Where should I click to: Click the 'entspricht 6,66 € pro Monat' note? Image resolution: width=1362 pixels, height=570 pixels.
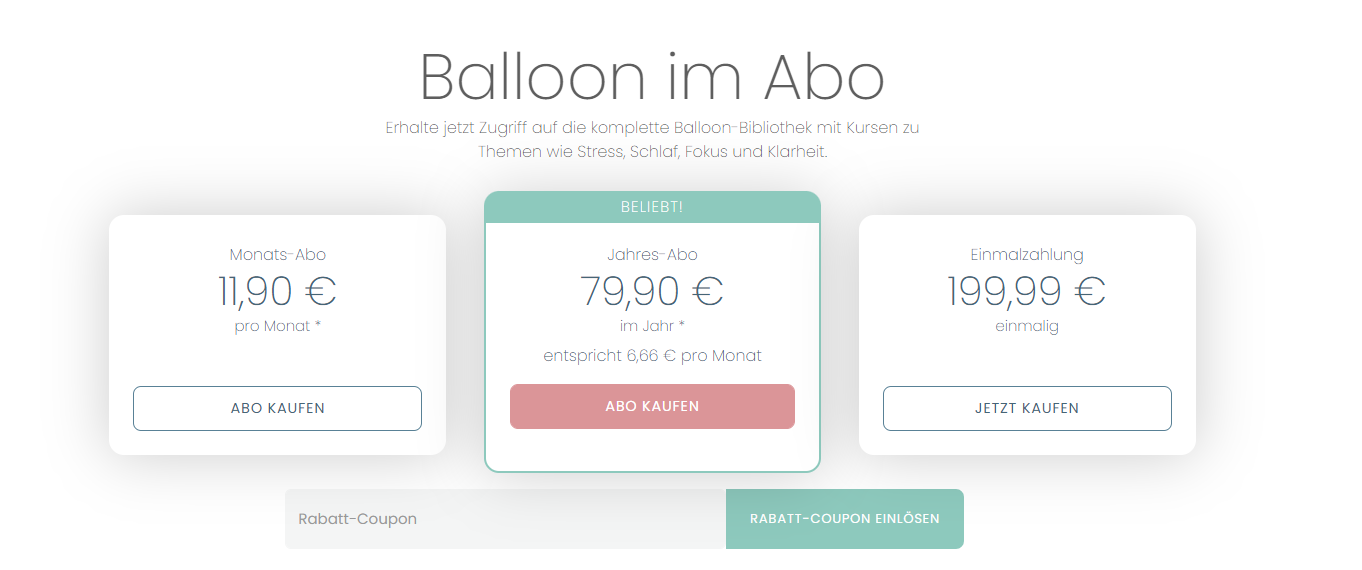pos(652,356)
